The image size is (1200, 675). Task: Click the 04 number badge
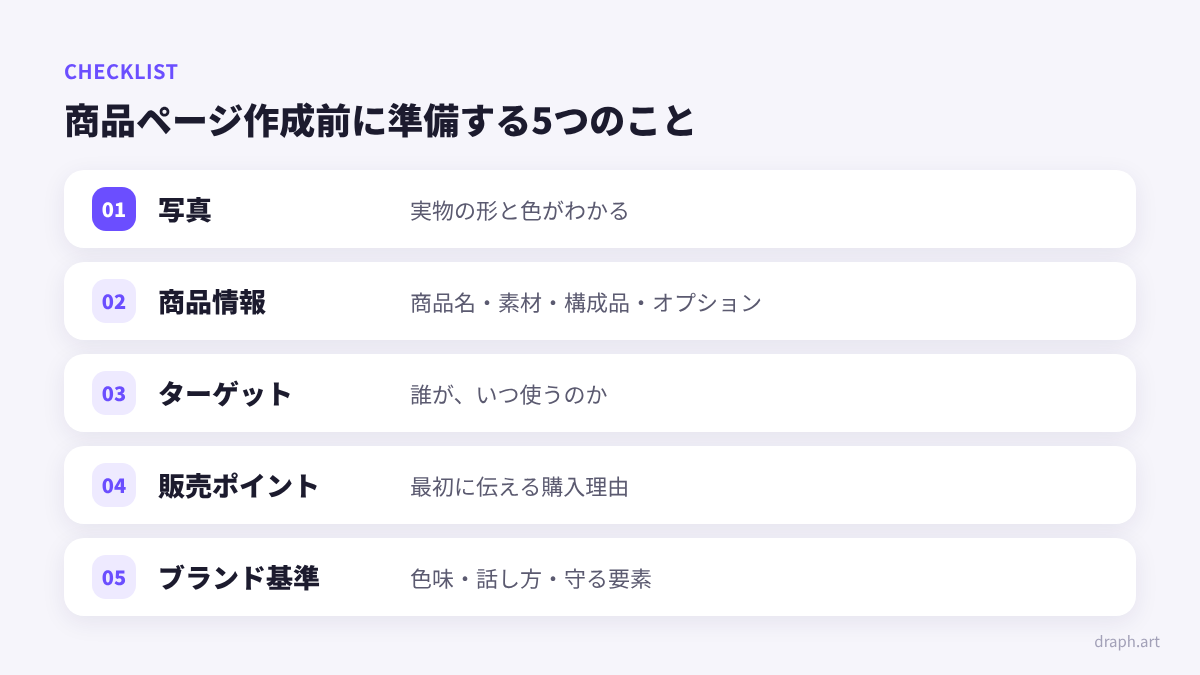[x=114, y=485]
